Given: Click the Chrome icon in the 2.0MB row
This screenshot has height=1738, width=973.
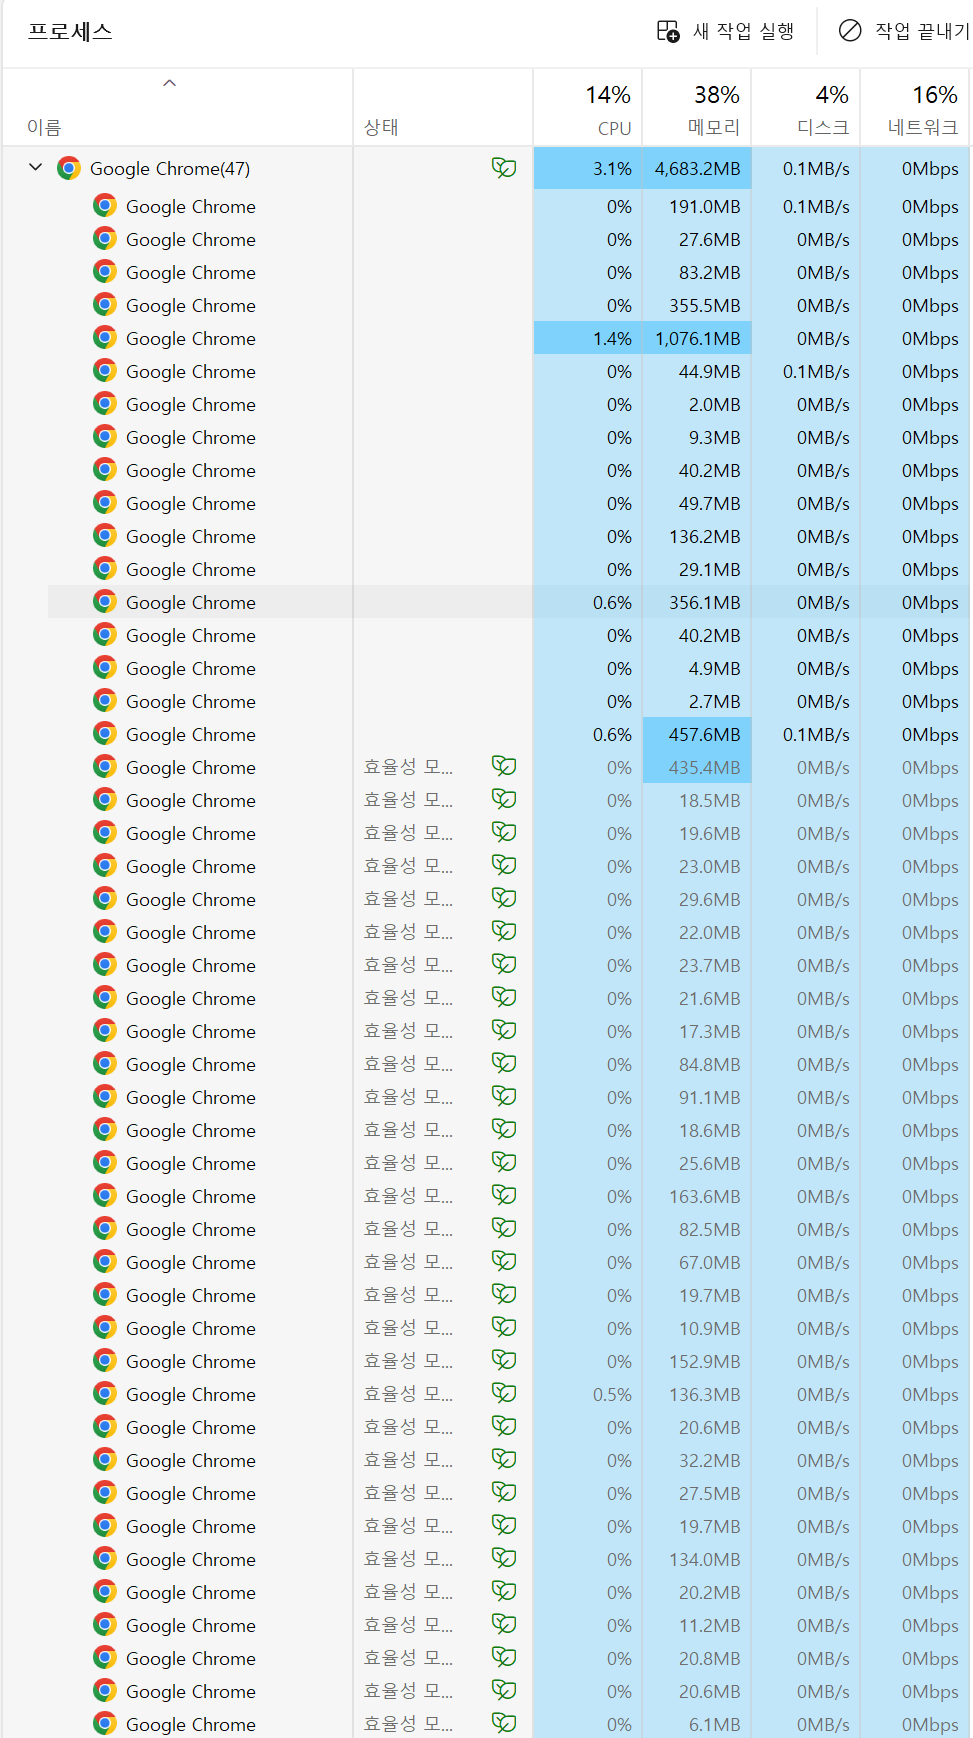Looking at the screenshot, I should [x=105, y=404].
